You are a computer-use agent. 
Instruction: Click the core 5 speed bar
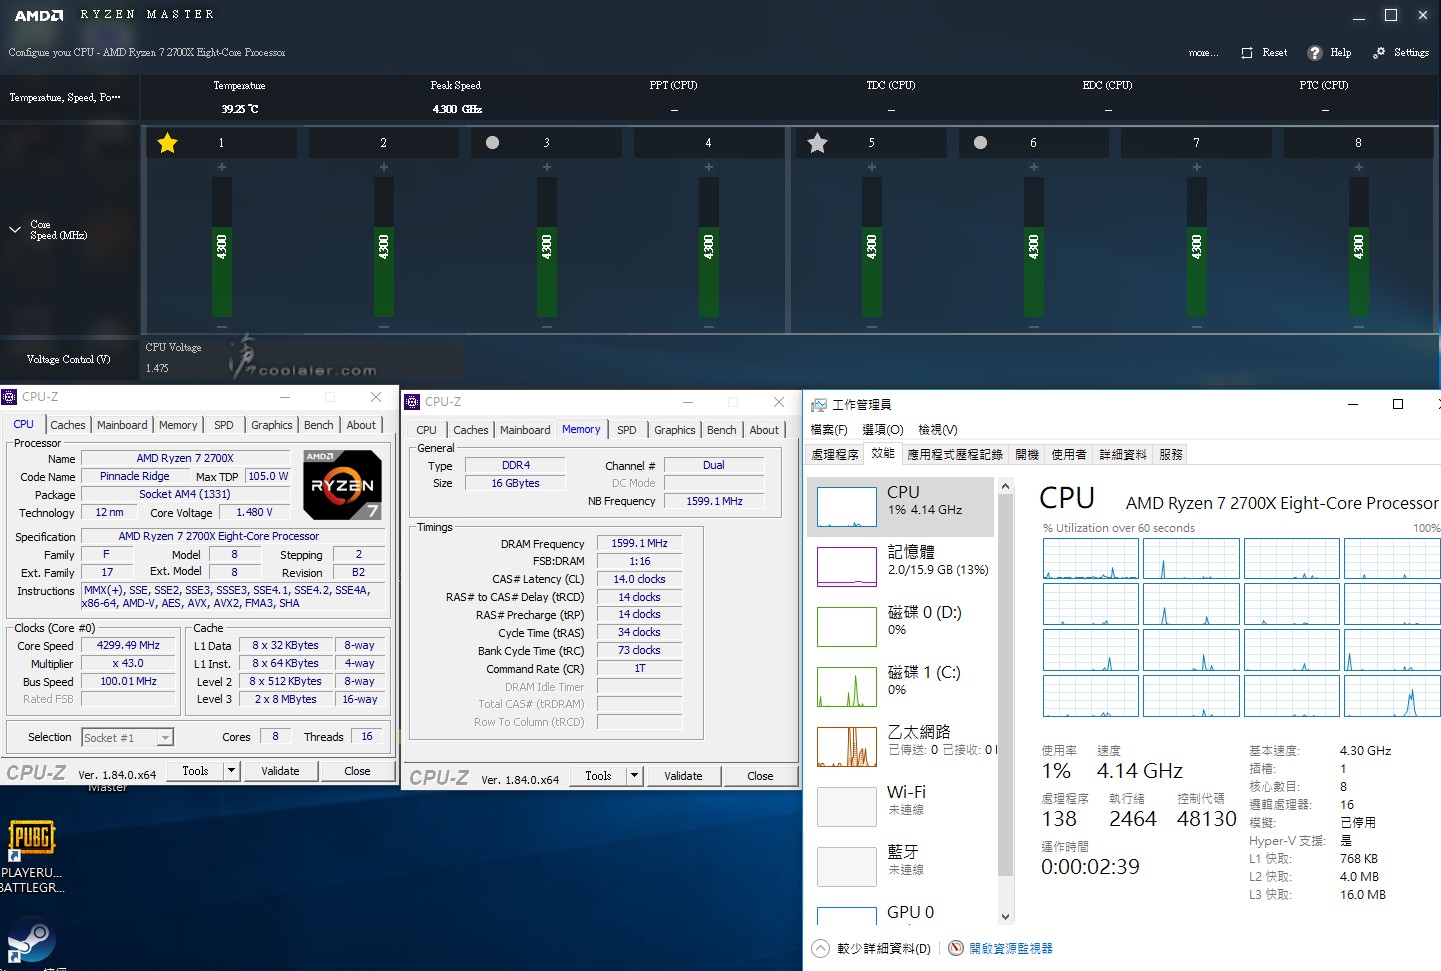pos(871,247)
